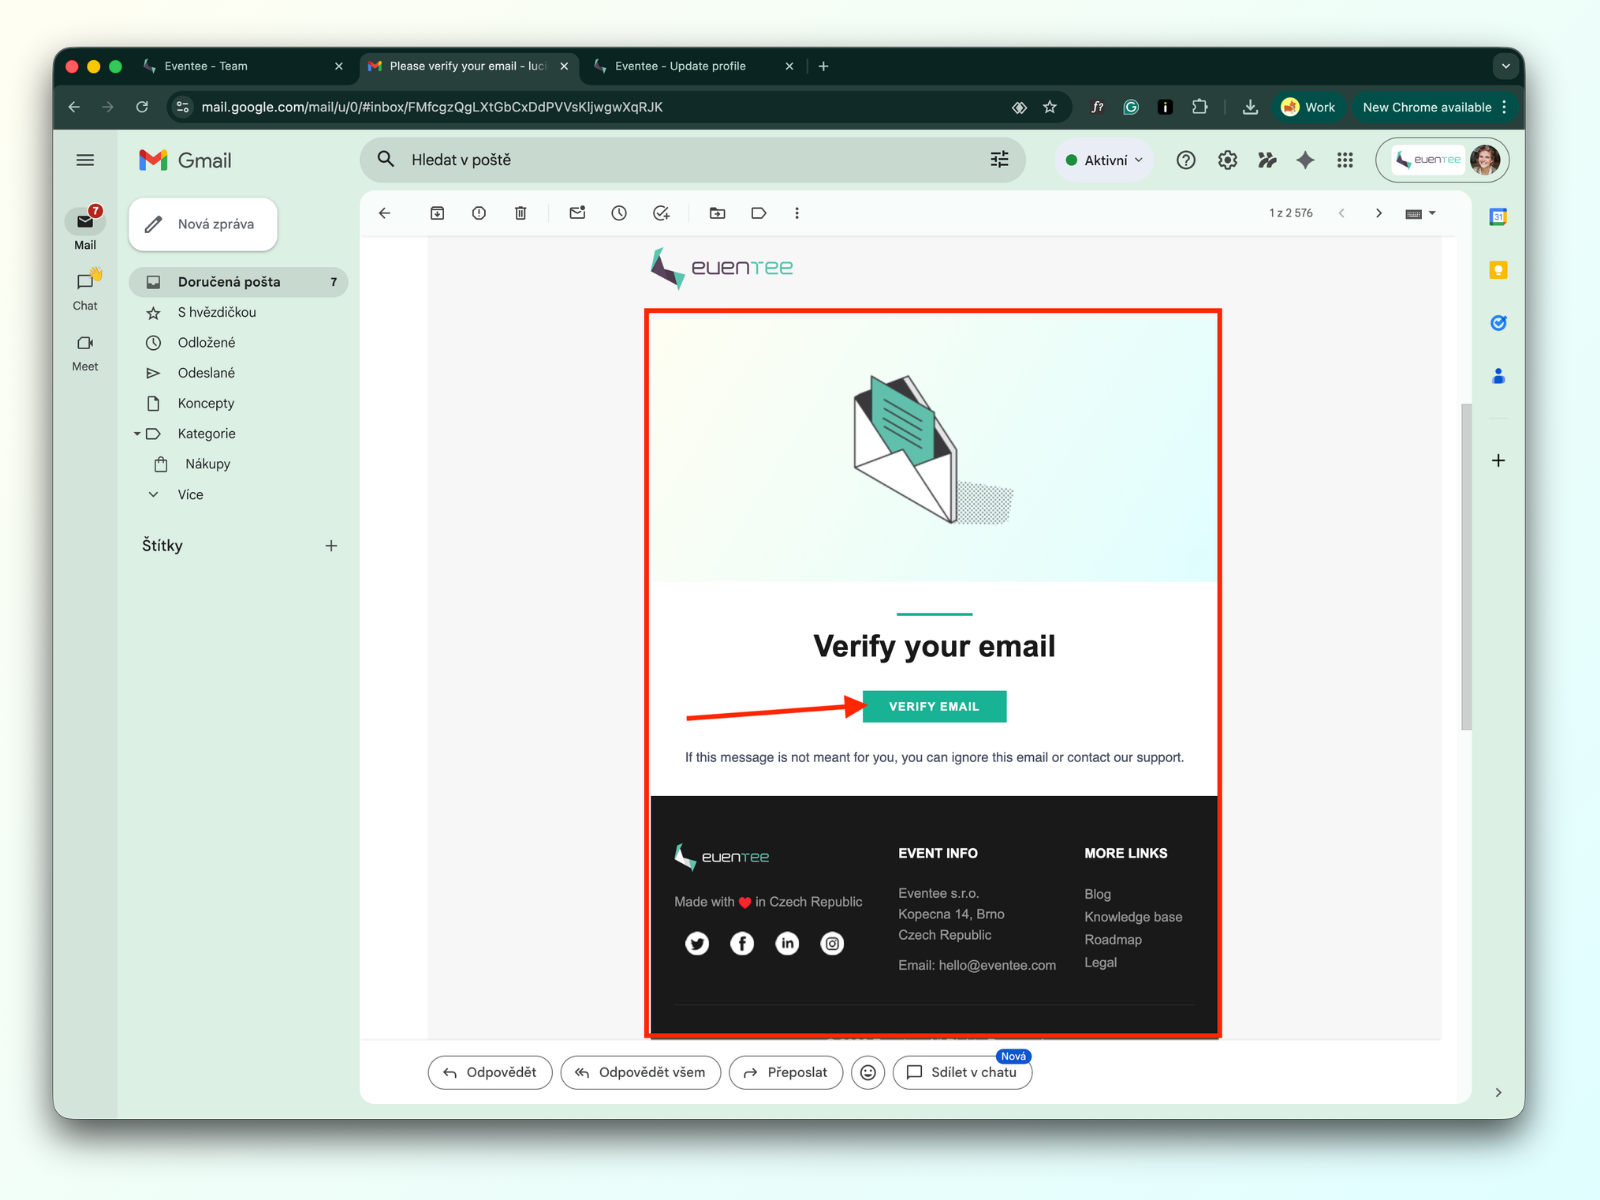
Task: Open Contacts in the side panel
Action: click(x=1498, y=376)
